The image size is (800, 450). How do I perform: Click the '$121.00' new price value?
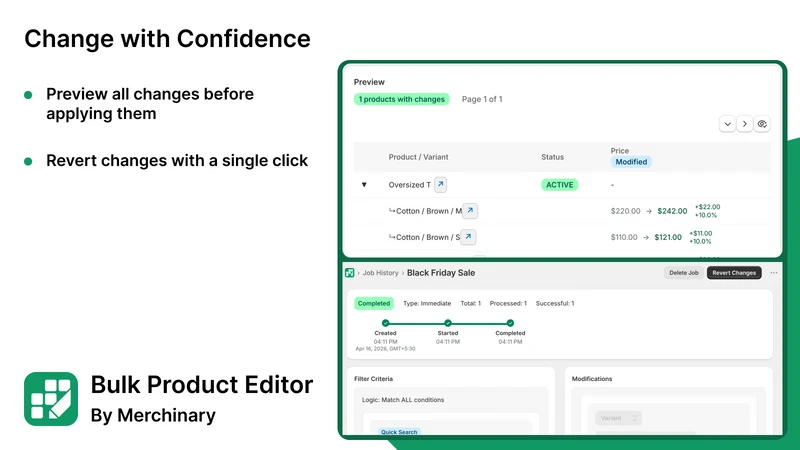(668, 237)
